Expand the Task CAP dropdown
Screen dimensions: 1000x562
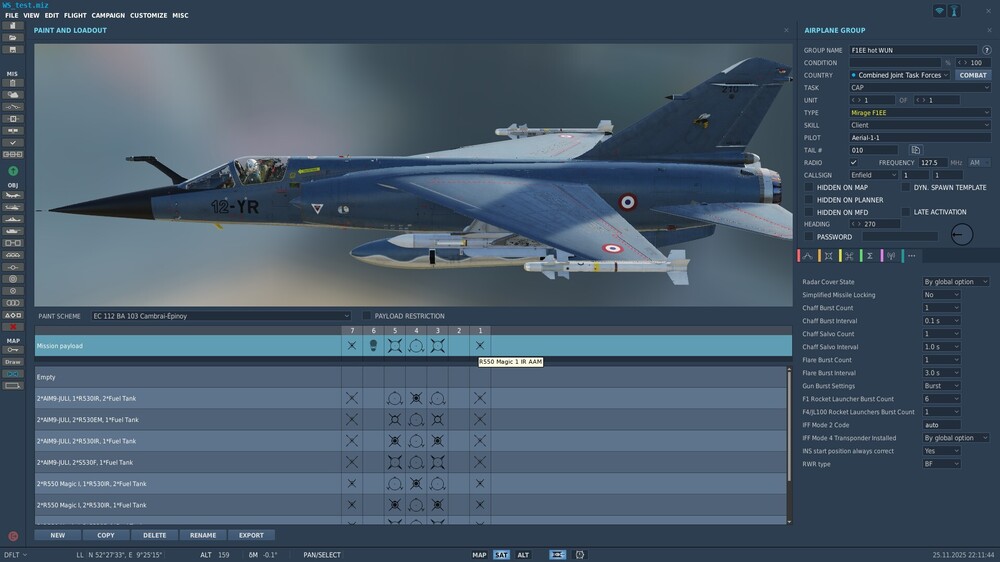coord(920,87)
